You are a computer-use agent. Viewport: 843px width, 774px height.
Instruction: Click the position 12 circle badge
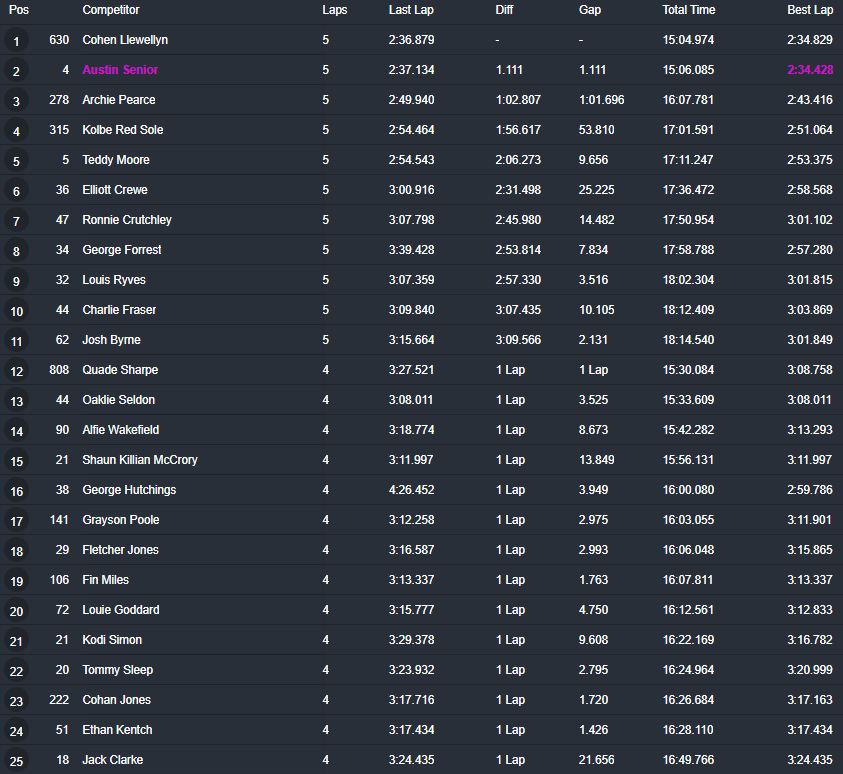pos(16,371)
